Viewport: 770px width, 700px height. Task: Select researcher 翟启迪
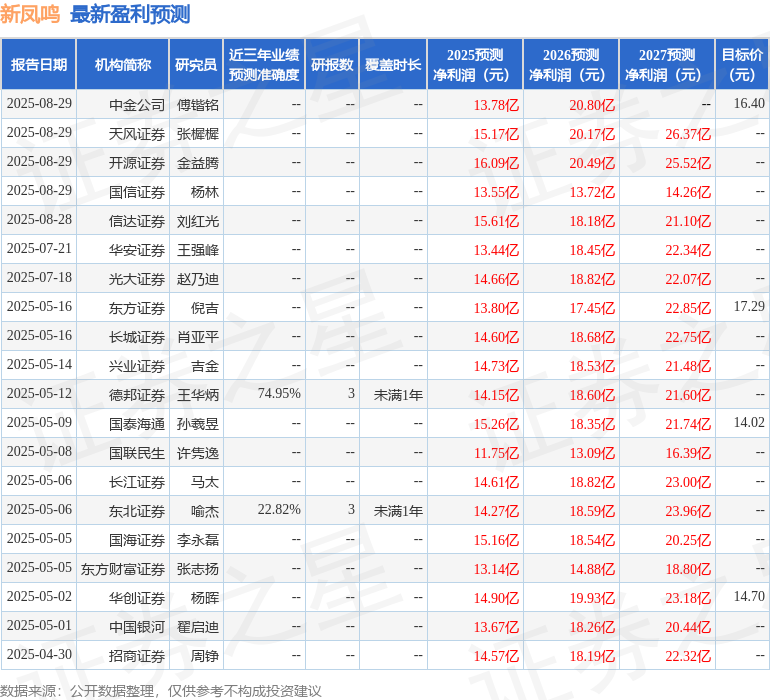198,626
